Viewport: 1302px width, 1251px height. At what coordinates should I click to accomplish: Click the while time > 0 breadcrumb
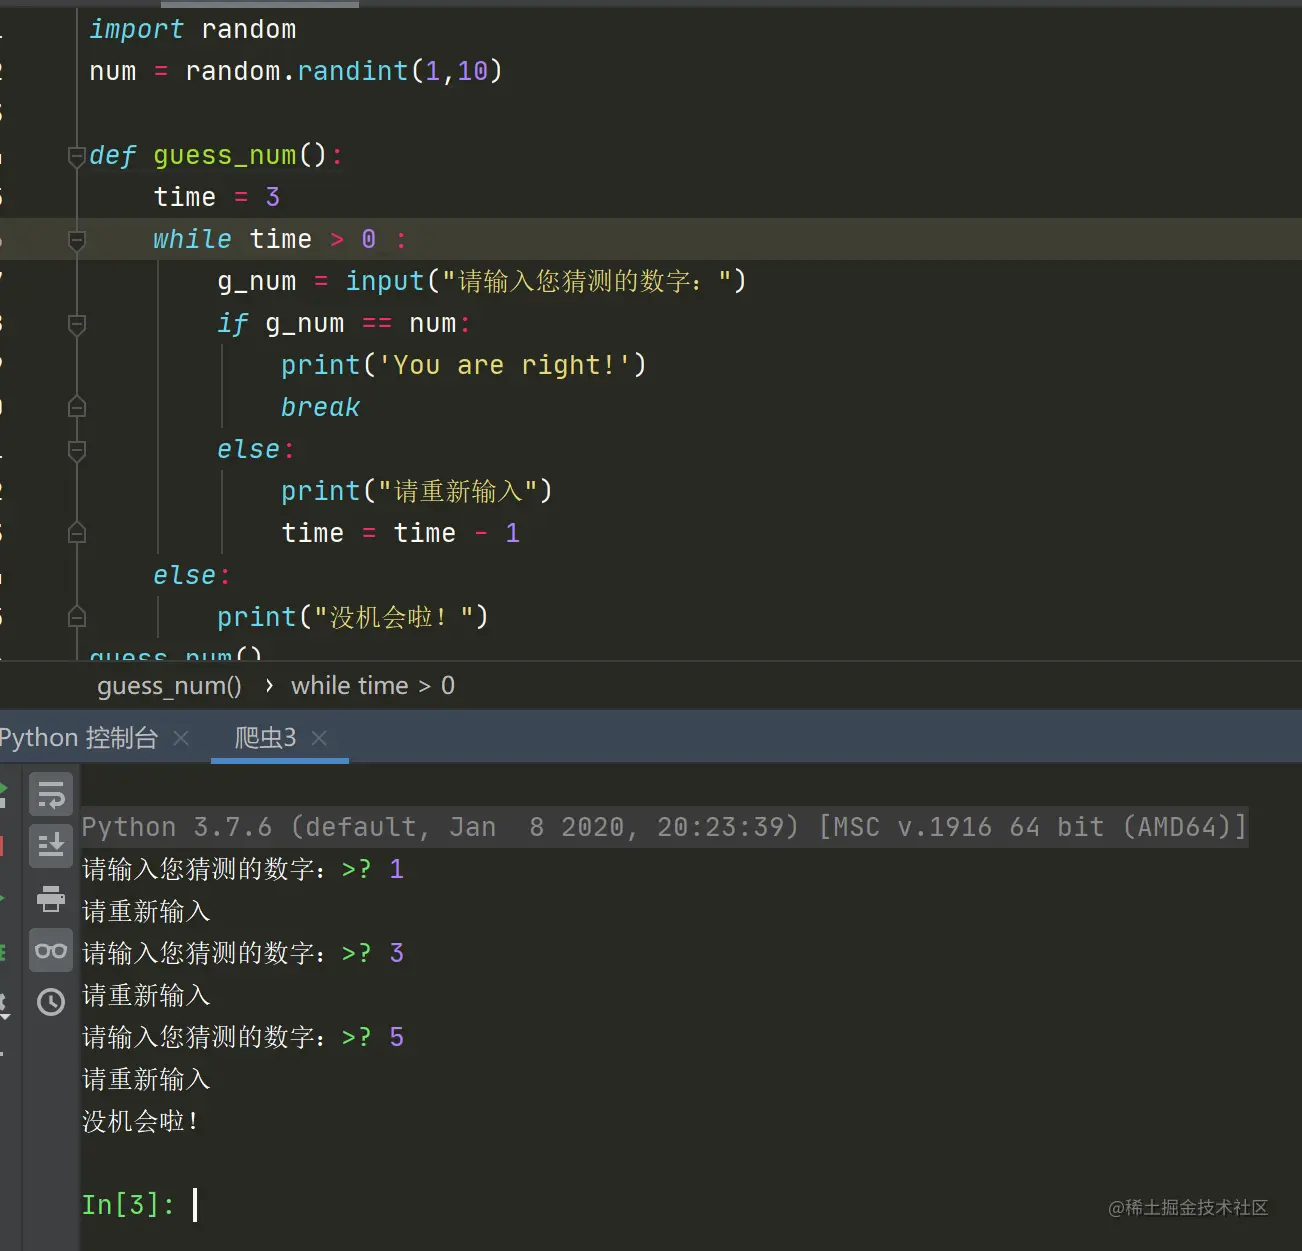click(373, 686)
